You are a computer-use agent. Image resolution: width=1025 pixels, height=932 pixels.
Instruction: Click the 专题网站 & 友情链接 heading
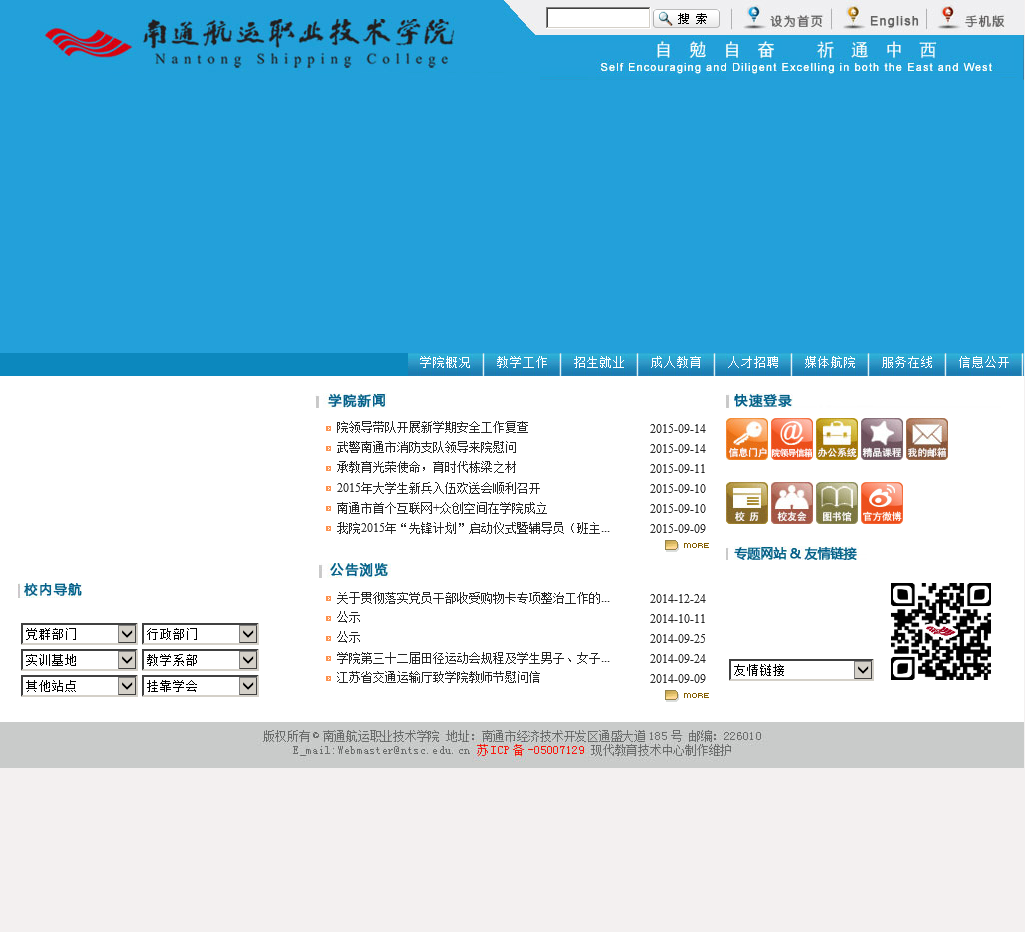point(795,554)
